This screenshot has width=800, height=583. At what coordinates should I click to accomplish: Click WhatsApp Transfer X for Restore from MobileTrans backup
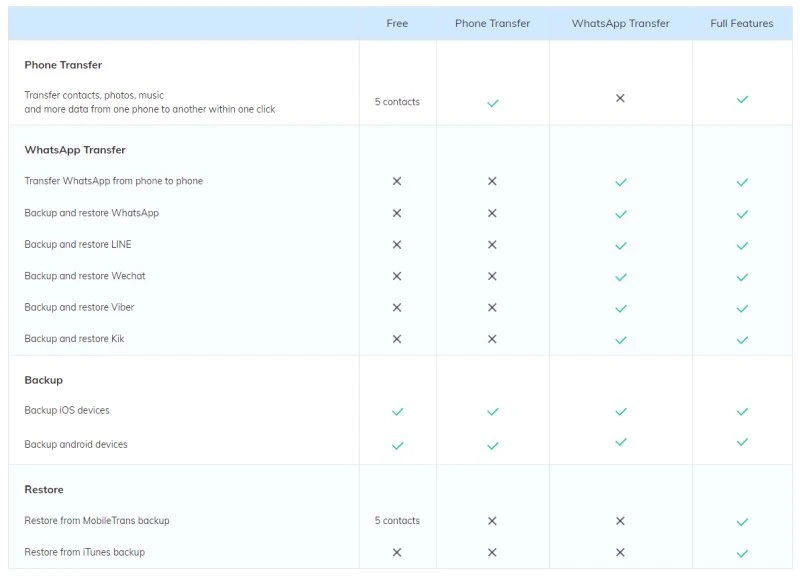point(620,521)
